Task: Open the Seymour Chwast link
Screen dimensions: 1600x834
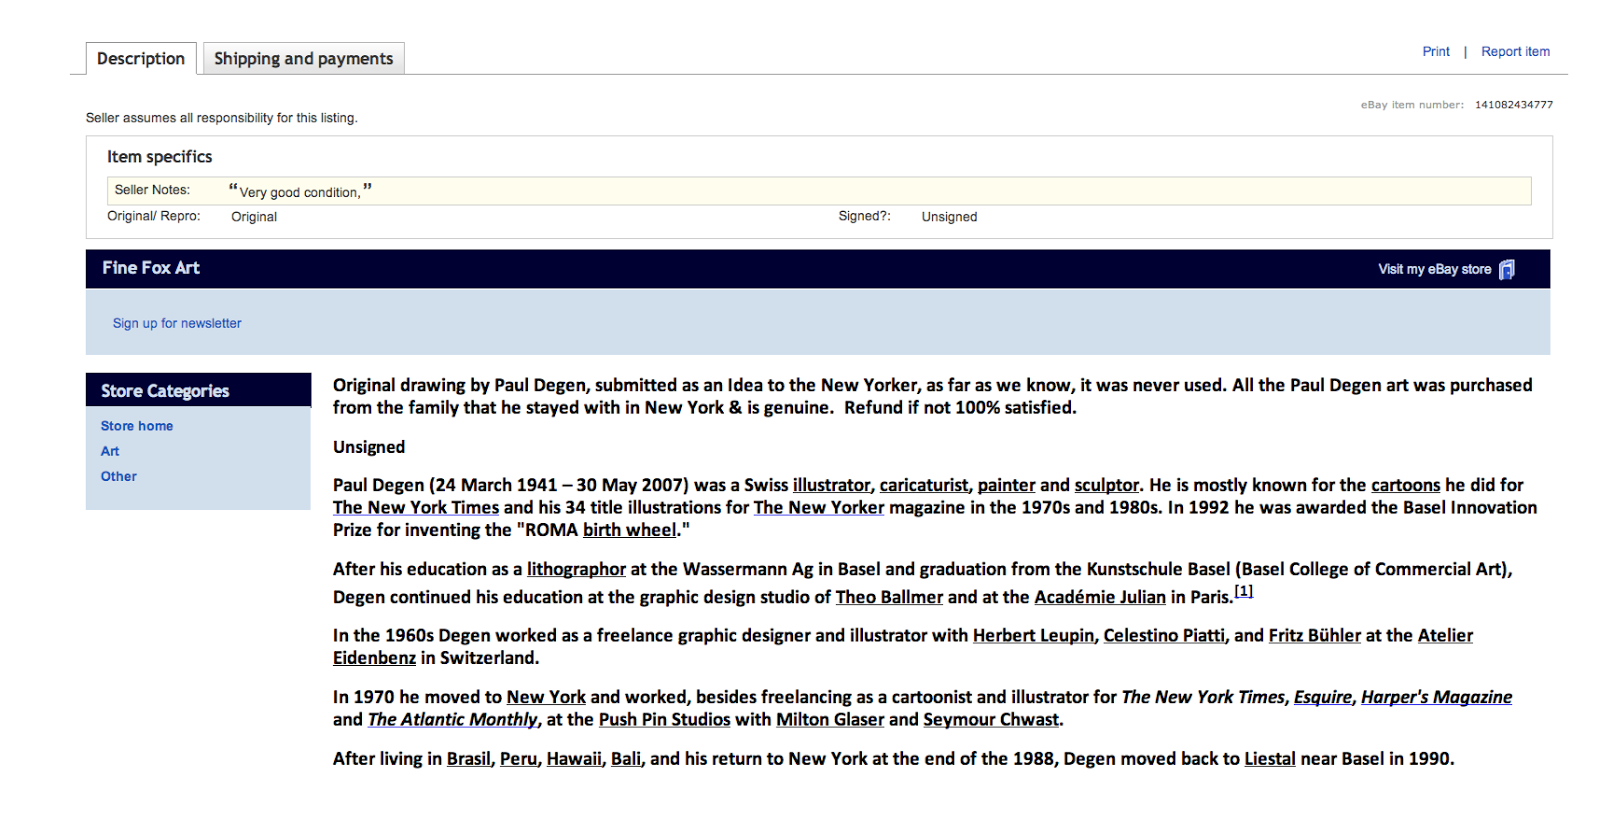Action: [991, 719]
